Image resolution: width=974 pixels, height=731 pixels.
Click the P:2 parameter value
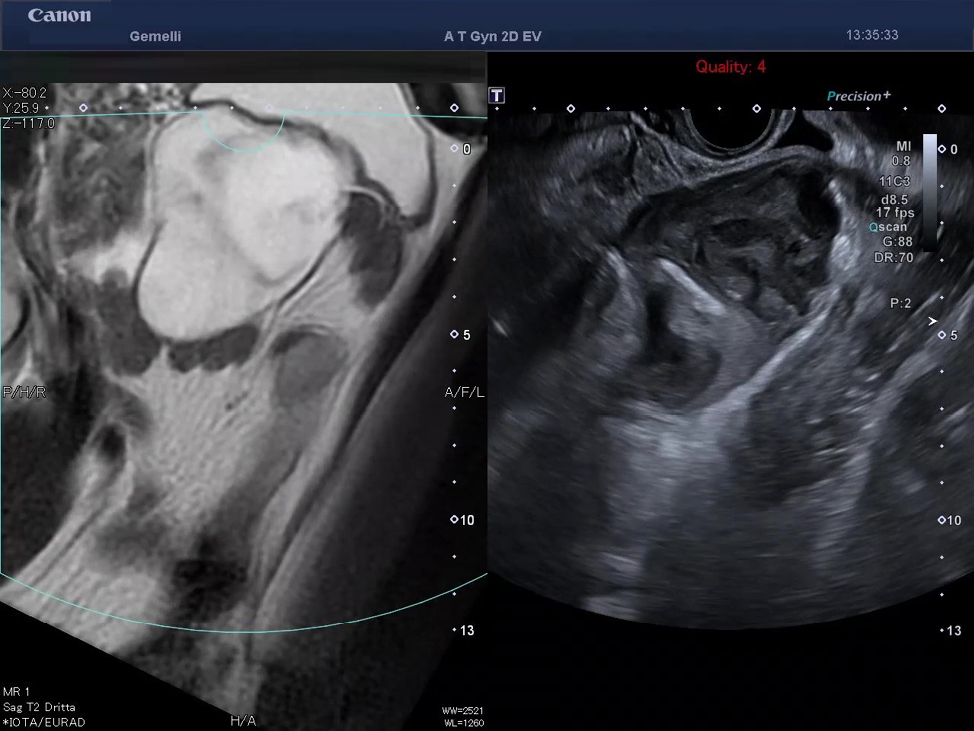pyautogui.click(x=901, y=303)
